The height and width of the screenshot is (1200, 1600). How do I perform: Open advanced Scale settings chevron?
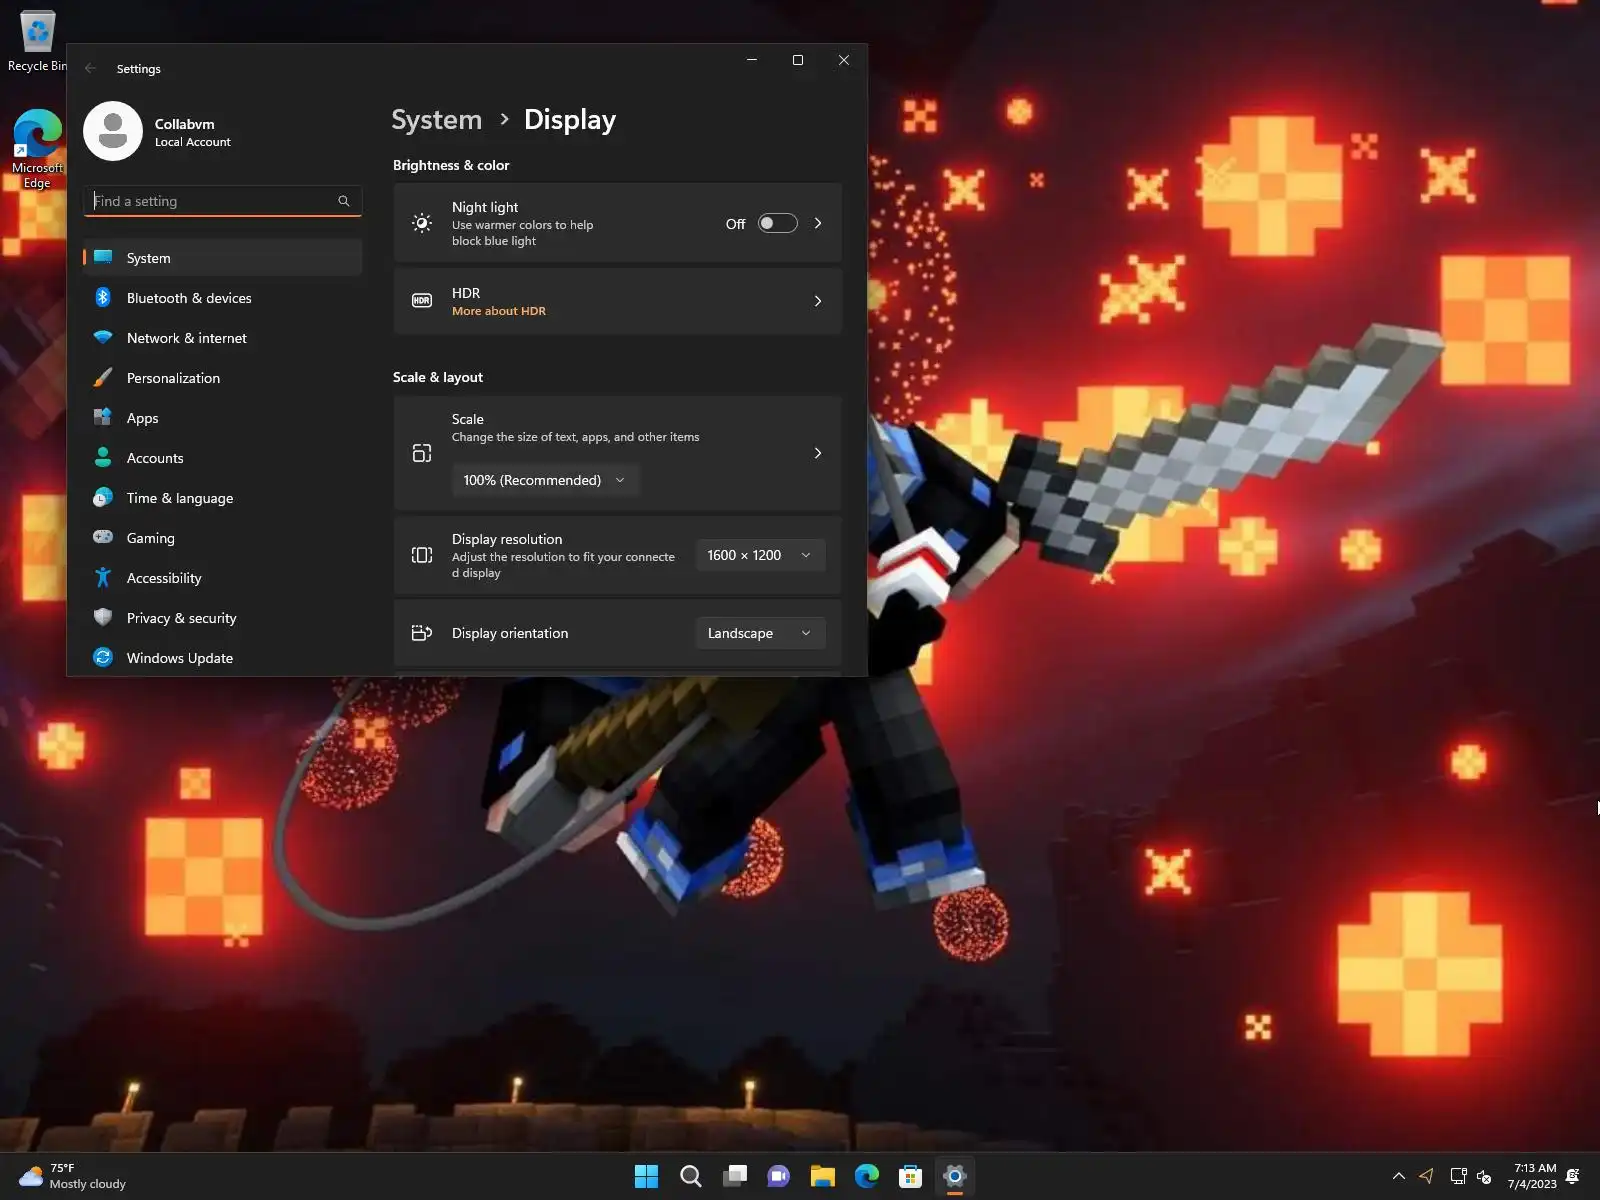tap(818, 453)
